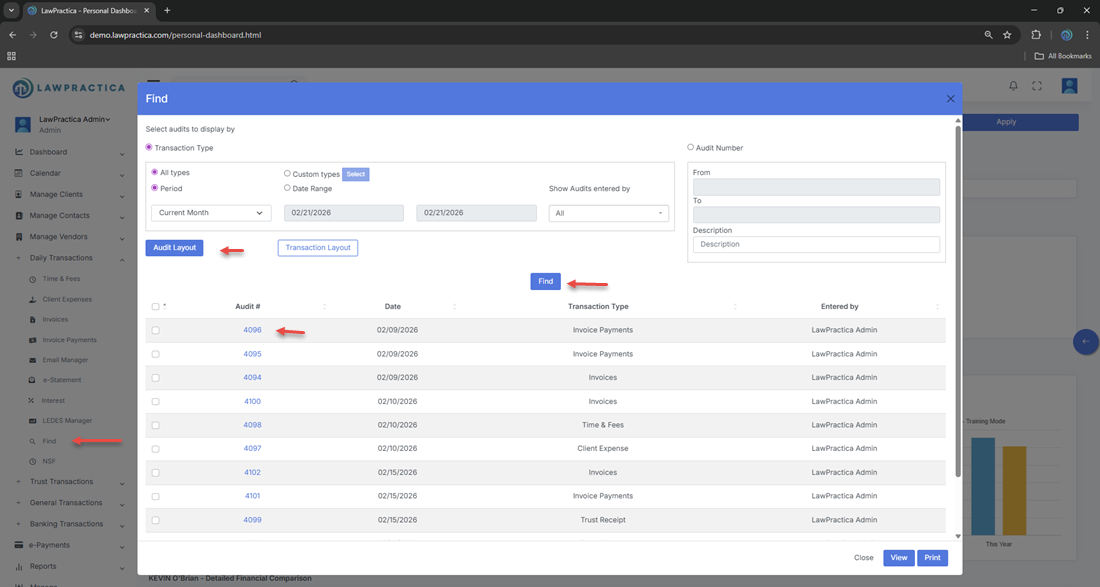1100x587 pixels.
Task: Select the Audit Number radio button
Action: point(691,148)
